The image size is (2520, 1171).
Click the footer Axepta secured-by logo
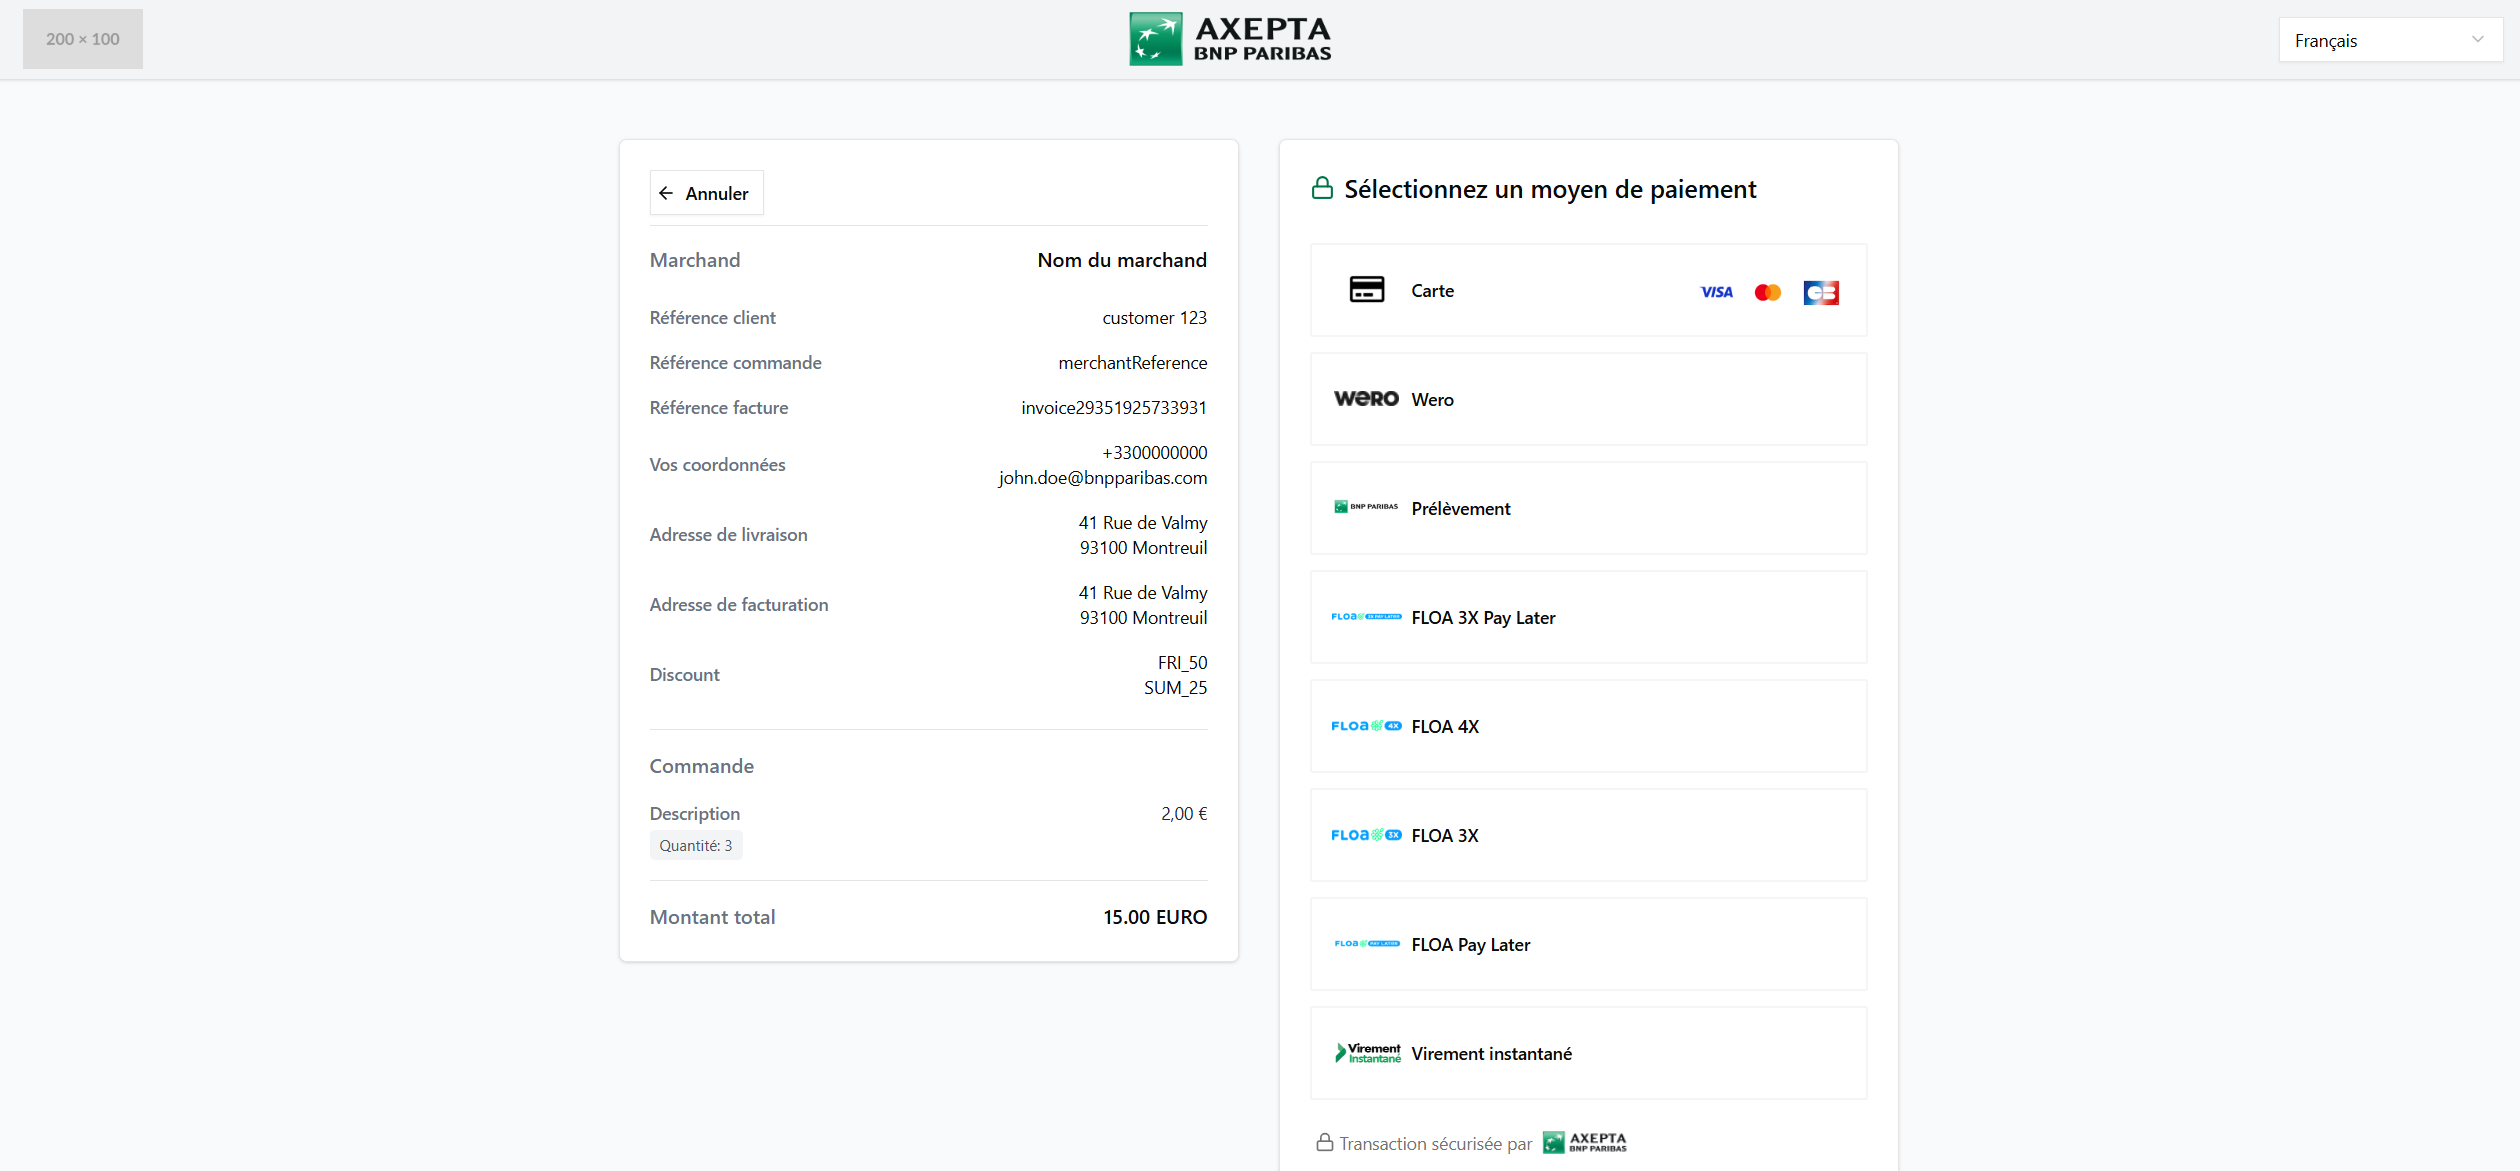pyautogui.click(x=1584, y=1142)
